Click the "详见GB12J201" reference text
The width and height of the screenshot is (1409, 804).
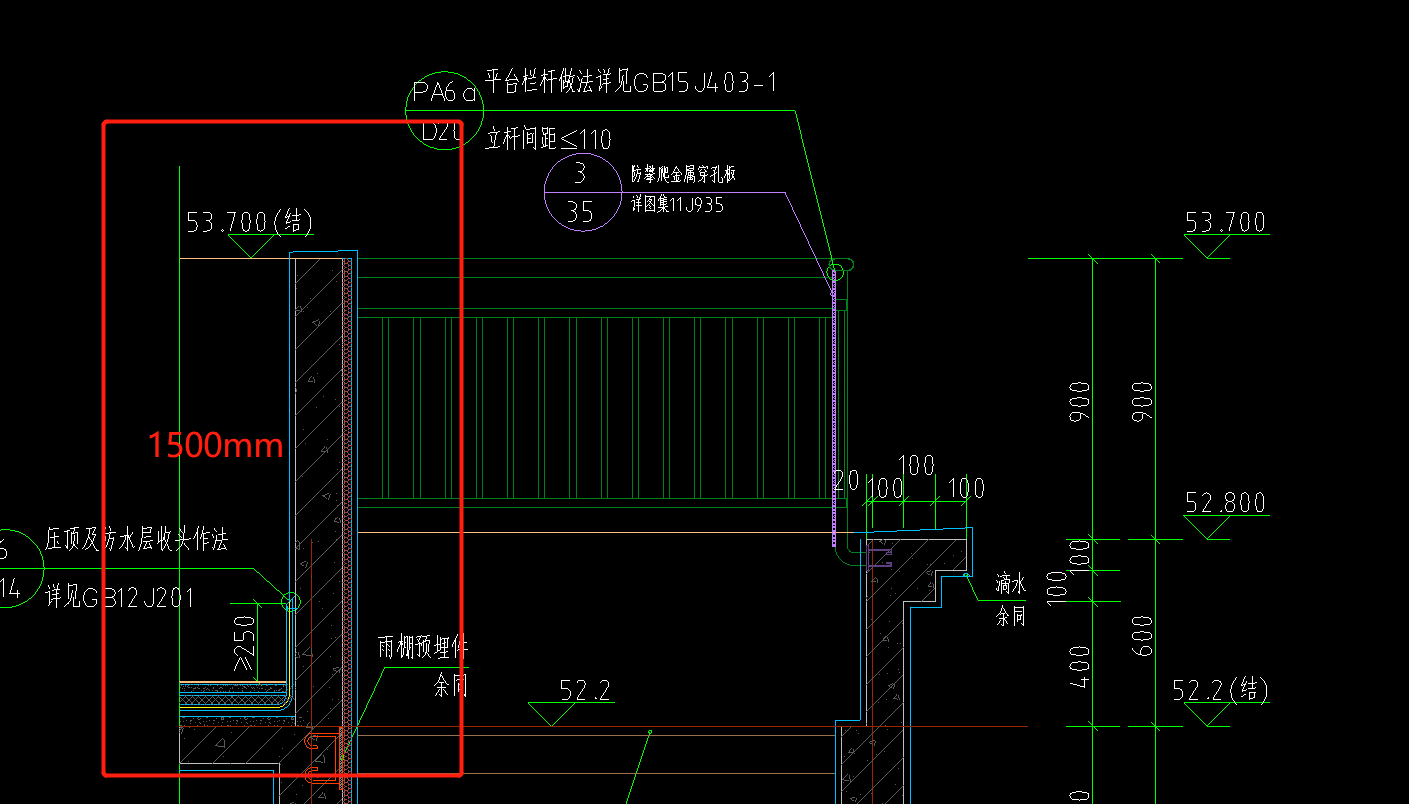pos(120,598)
